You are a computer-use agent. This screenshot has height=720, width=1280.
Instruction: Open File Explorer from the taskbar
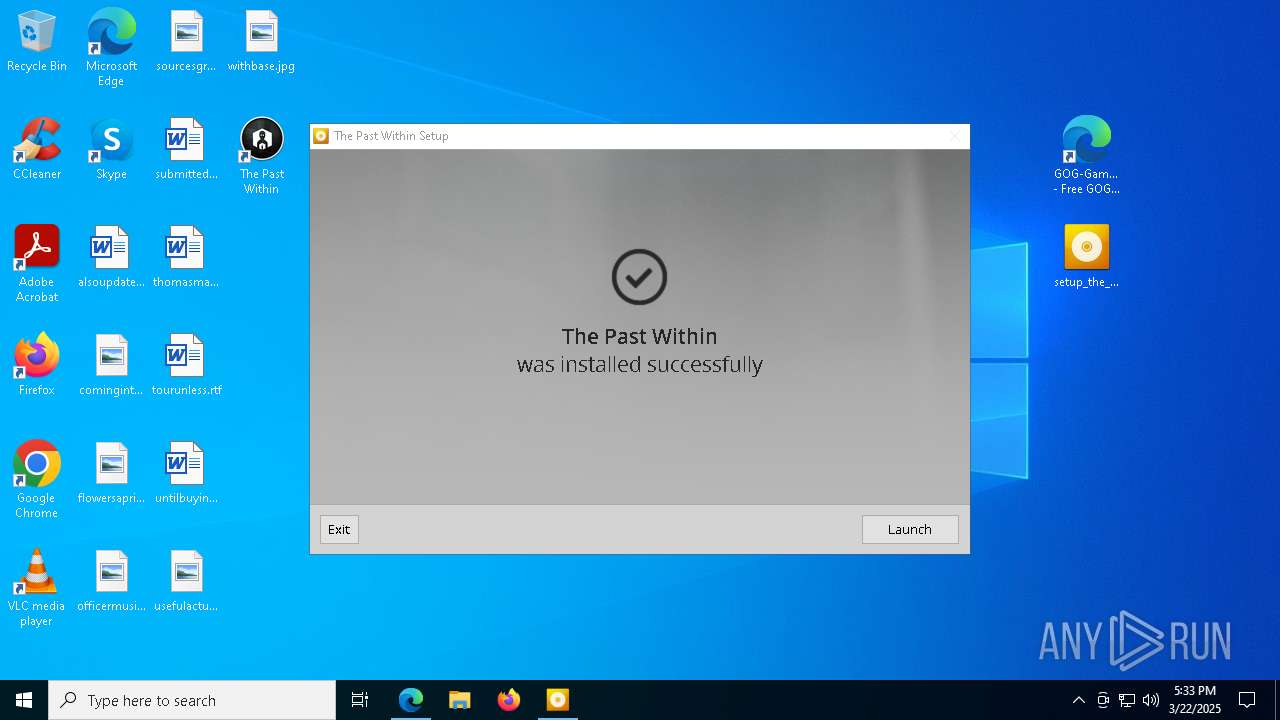click(x=459, y=700)
